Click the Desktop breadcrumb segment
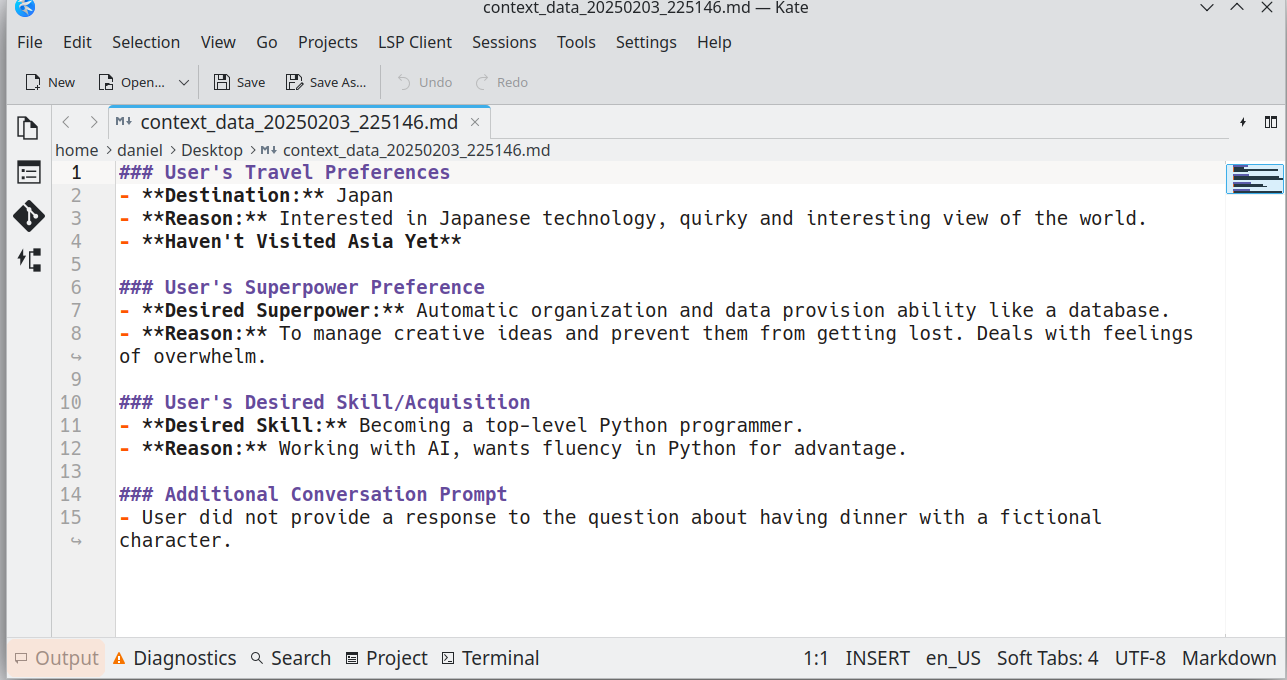 click(x=212, y=150)
